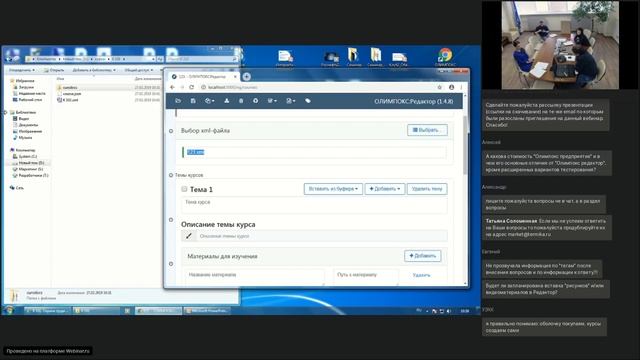Click the download icon in editor toolbar

227,101
